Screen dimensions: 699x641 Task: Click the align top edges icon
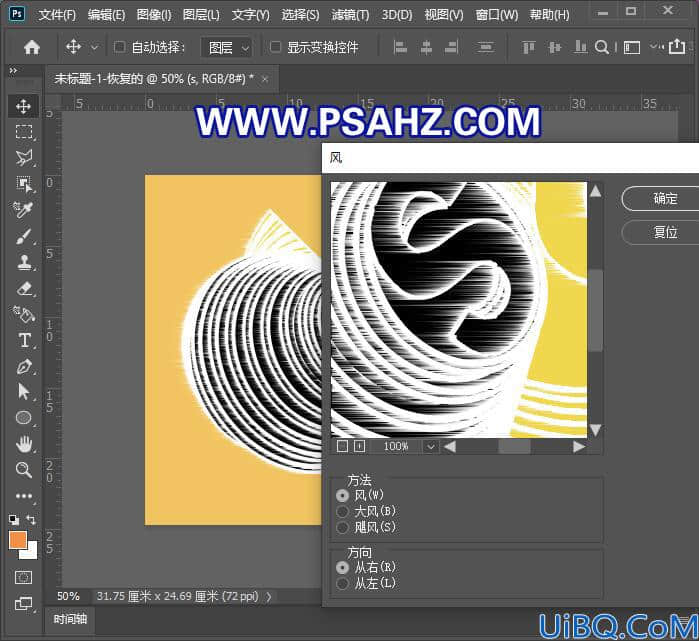coord(529,47)
